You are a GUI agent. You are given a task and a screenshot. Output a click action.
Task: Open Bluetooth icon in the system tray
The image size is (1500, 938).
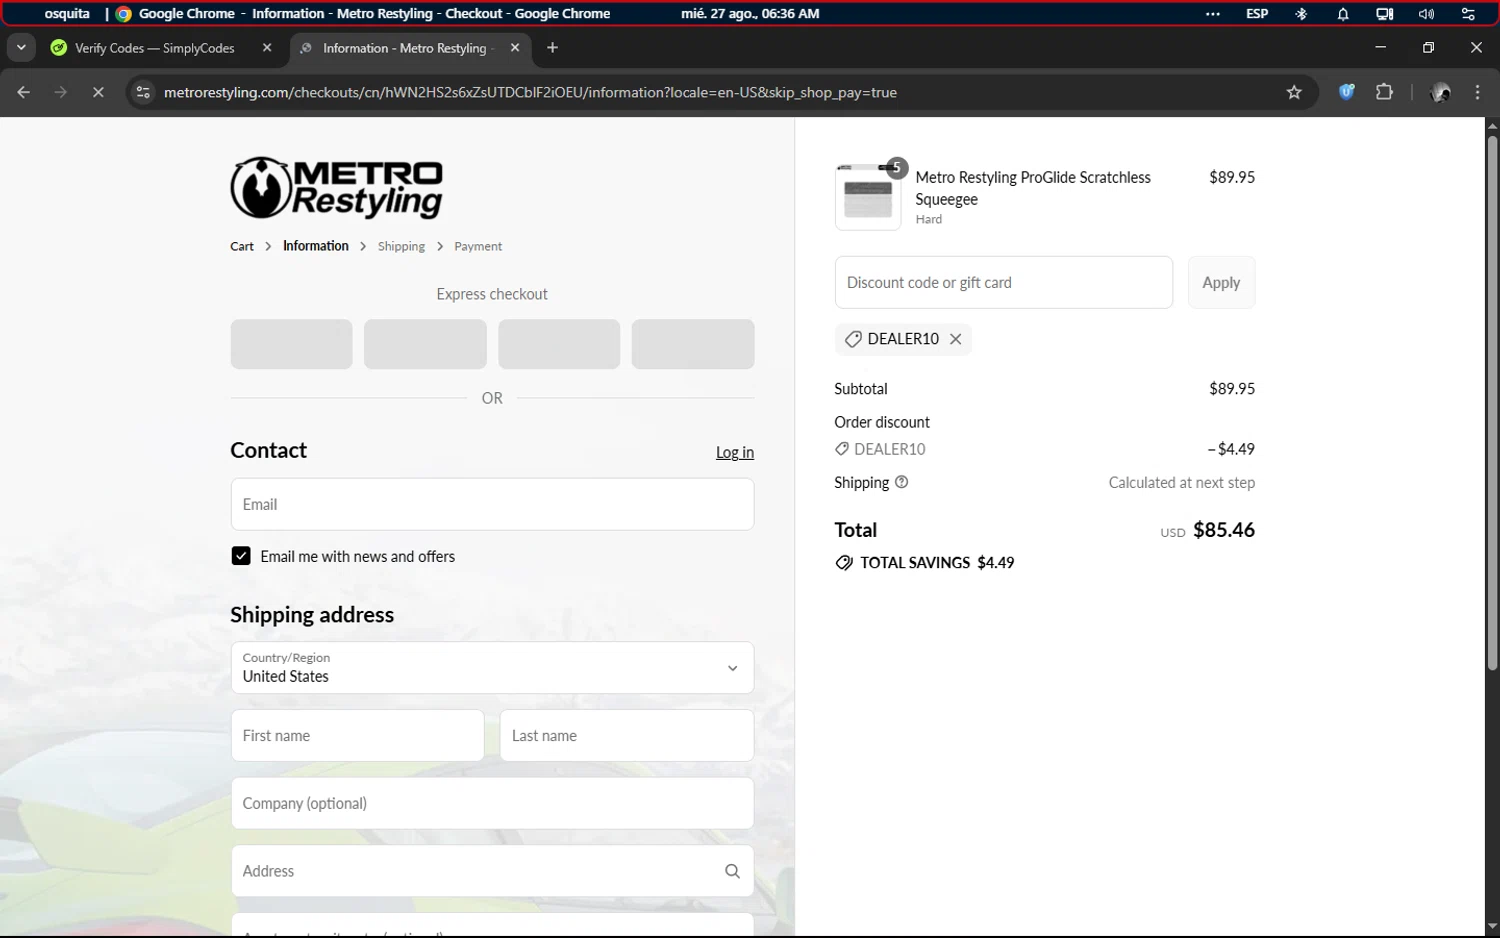(1301, 14)
